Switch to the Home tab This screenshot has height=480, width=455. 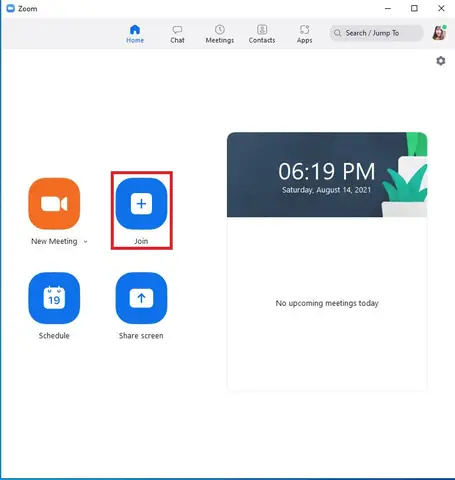point(135,34)
